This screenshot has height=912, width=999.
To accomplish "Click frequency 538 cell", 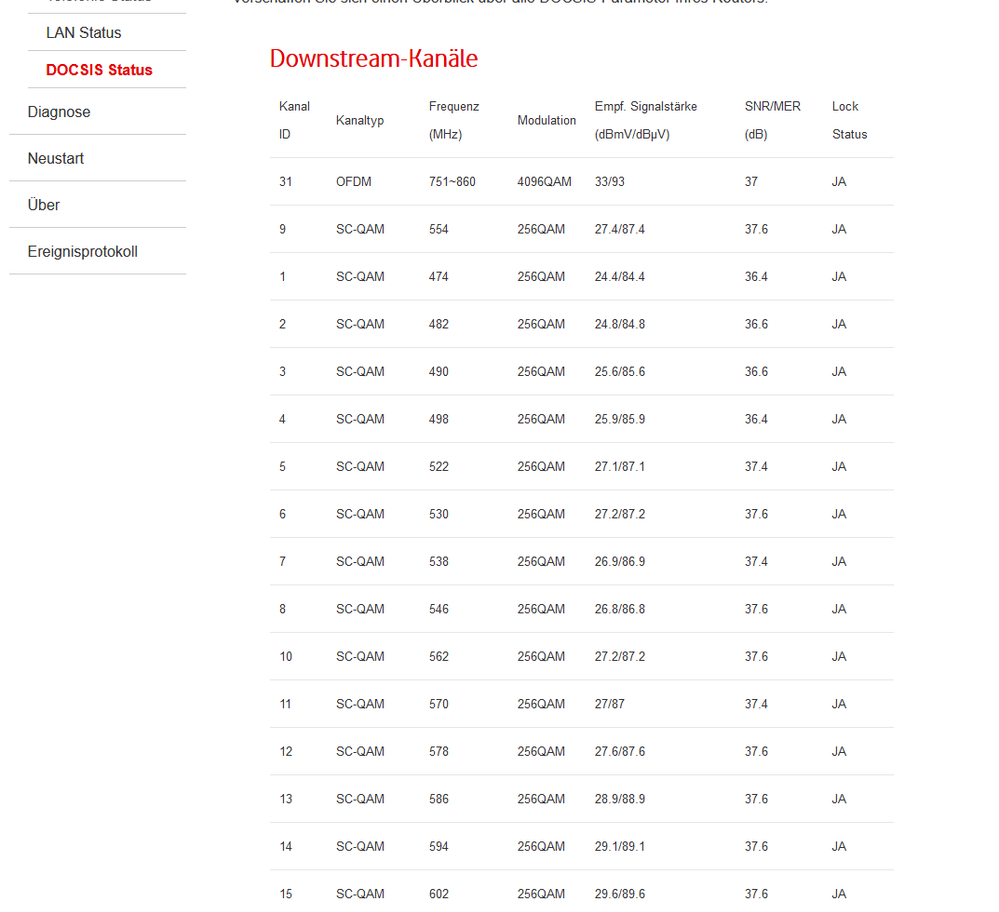I will click(x=438, y=562).
